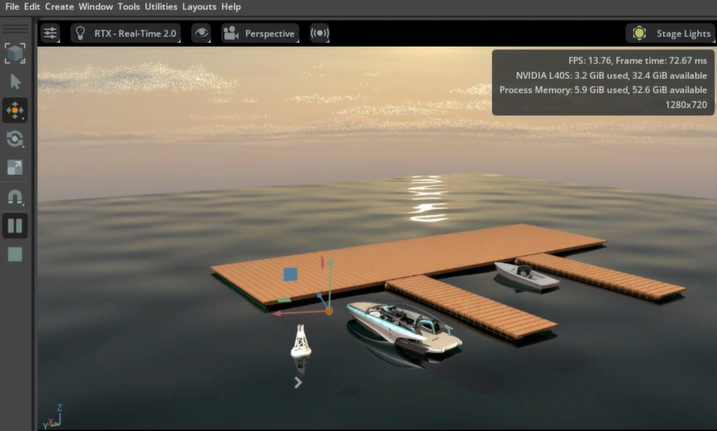Activate the Move tool
Screen dimensions: 717x431
[x=15, y=110]
